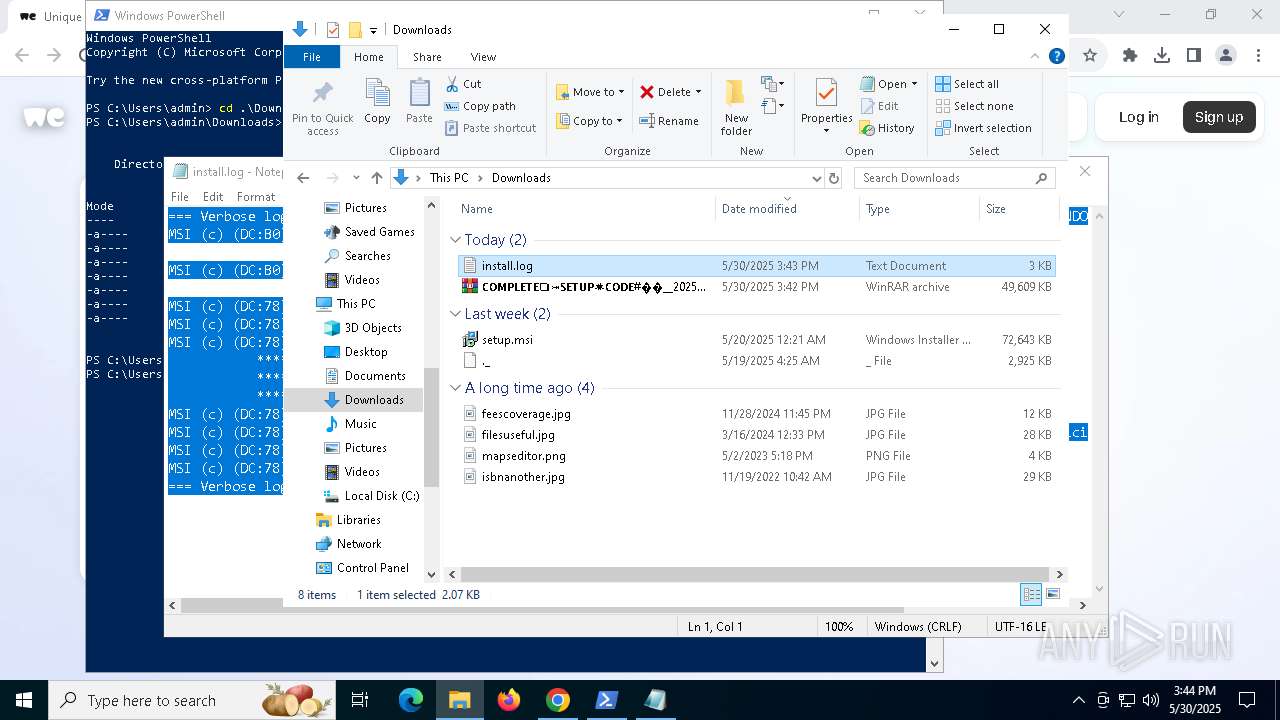This screenshot has width=1280, height=720.
Task: Select the Cut command
Action: 463,84
